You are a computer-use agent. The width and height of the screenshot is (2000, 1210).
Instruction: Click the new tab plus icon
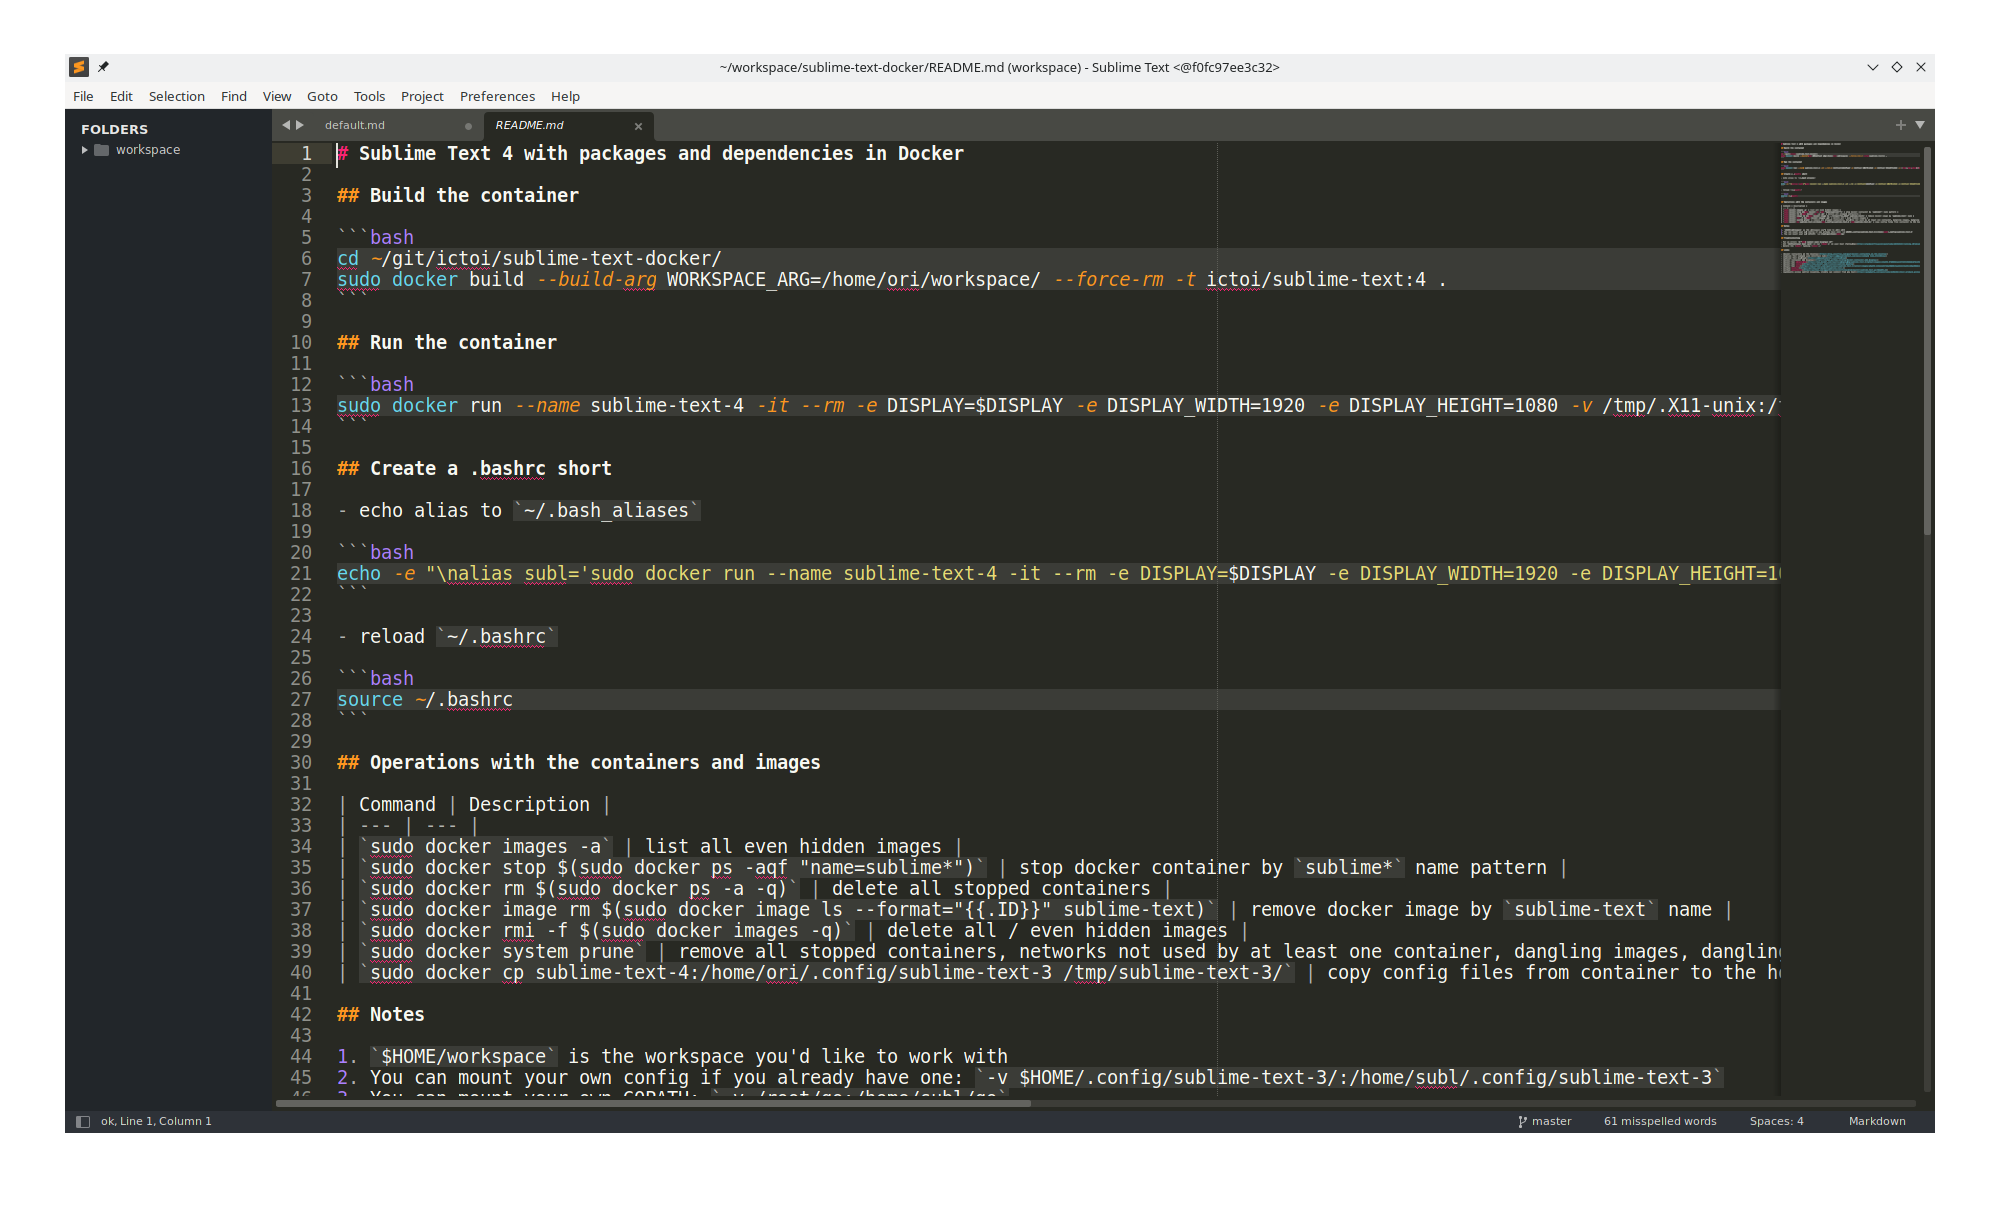click(1901, 124)
